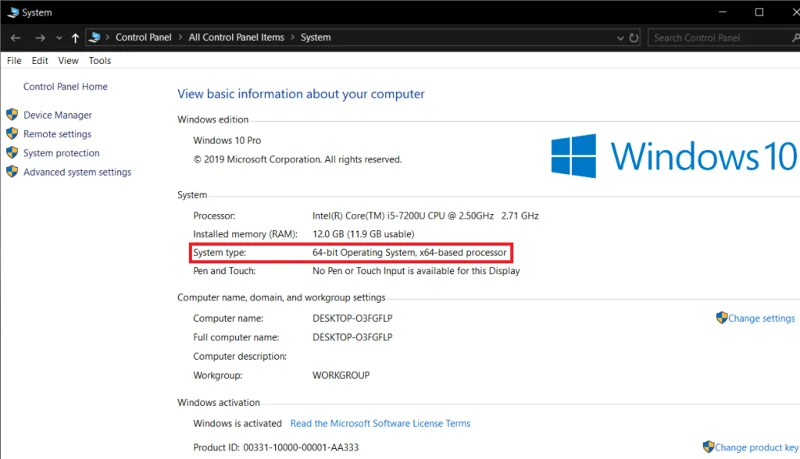The width and height of the screenshot is (800, 459).
Task: Open System protection
Action: click(61, 153)
